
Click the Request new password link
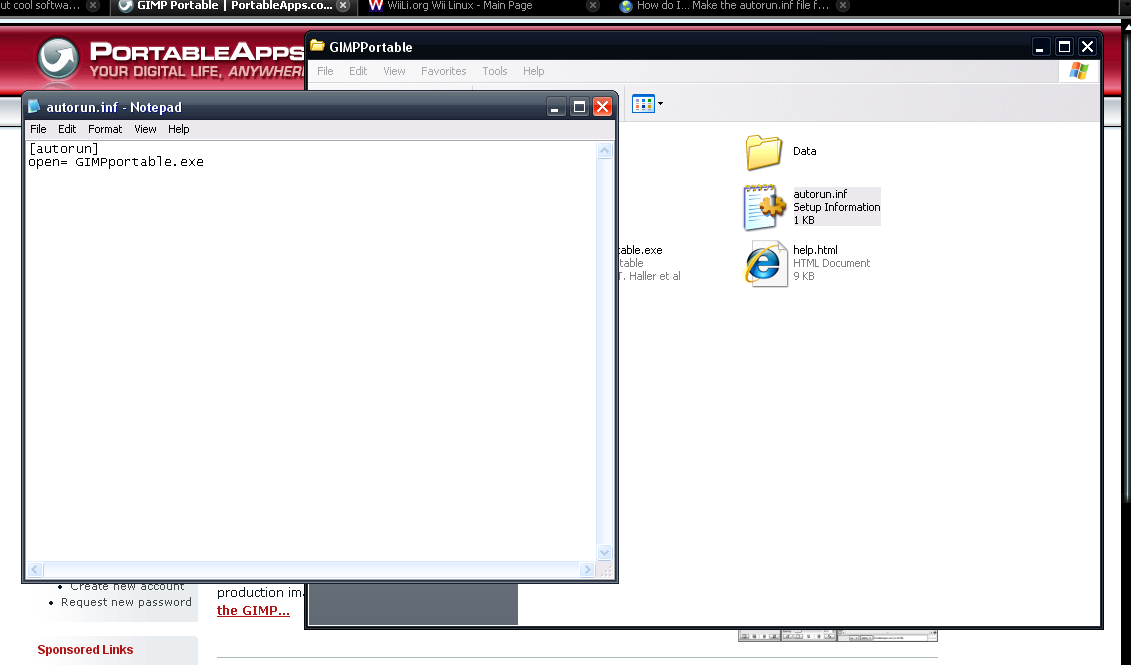pos(126,602)
